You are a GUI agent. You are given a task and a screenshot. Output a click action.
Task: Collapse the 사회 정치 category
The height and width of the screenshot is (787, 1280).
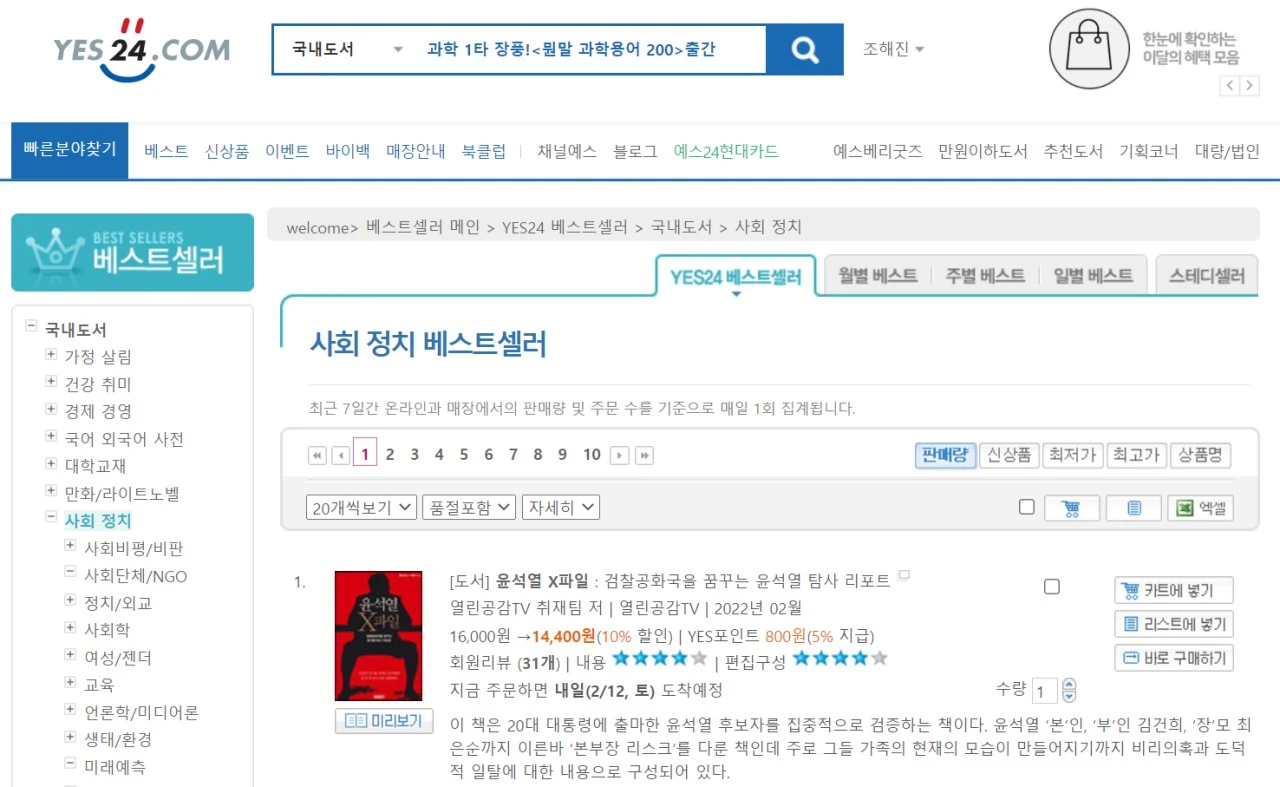pyautogui.click(x=51, y=517)
